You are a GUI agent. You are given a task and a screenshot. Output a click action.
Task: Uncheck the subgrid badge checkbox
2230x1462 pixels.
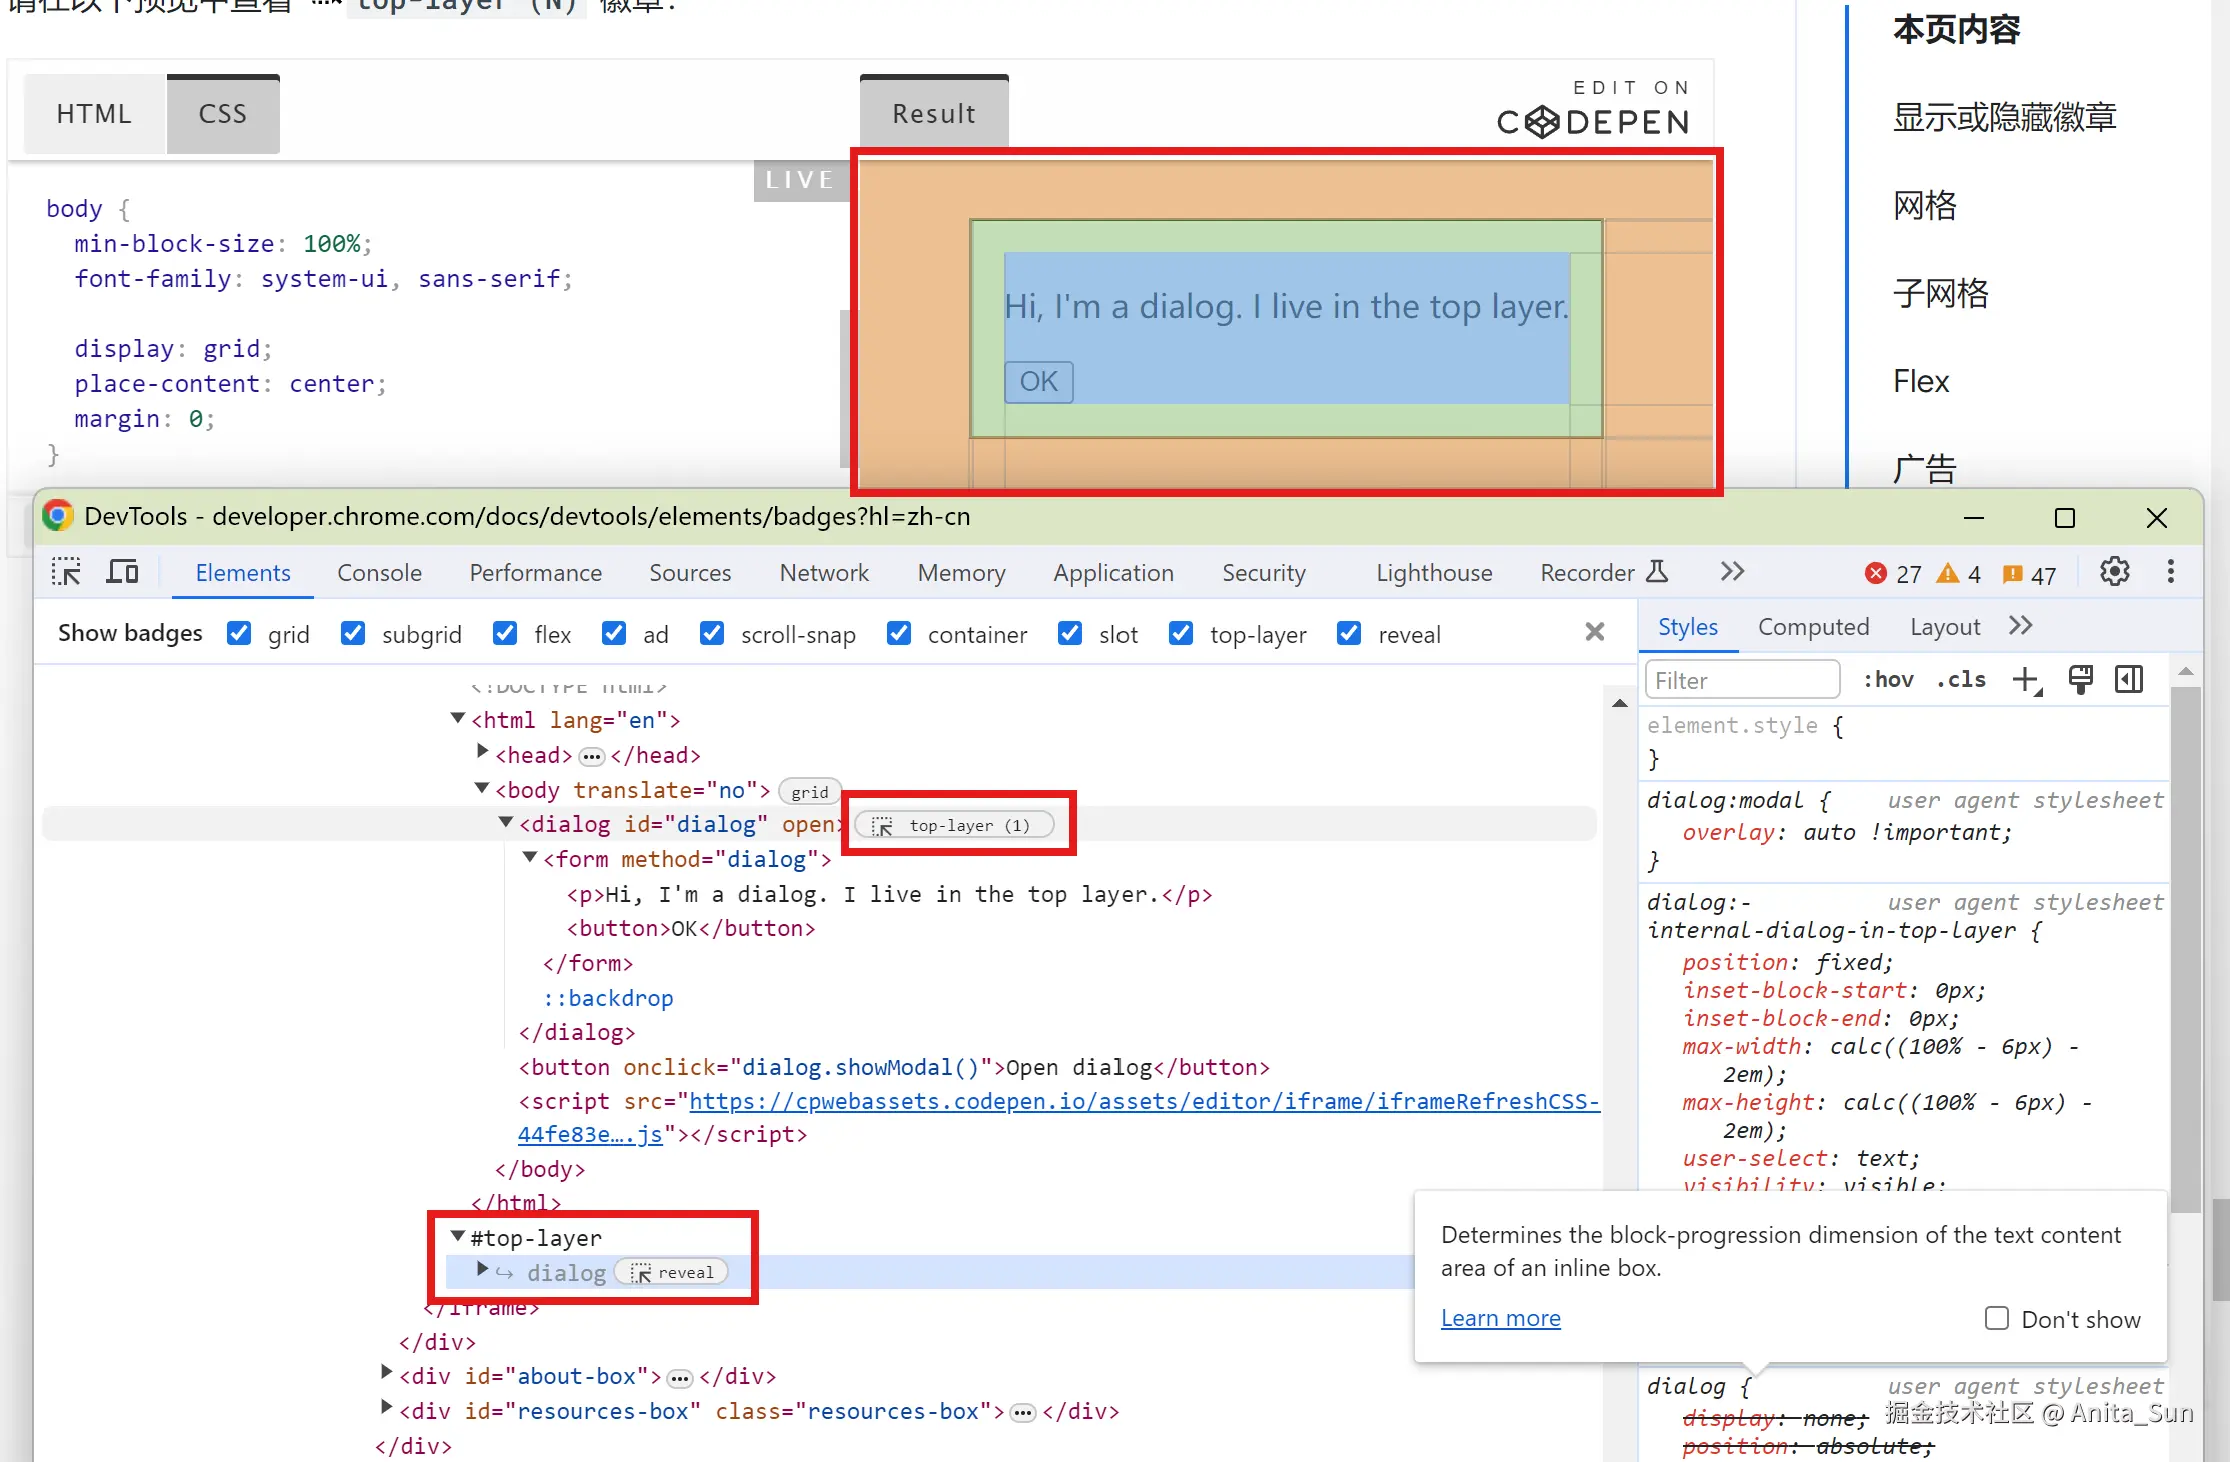pos(353,633)
